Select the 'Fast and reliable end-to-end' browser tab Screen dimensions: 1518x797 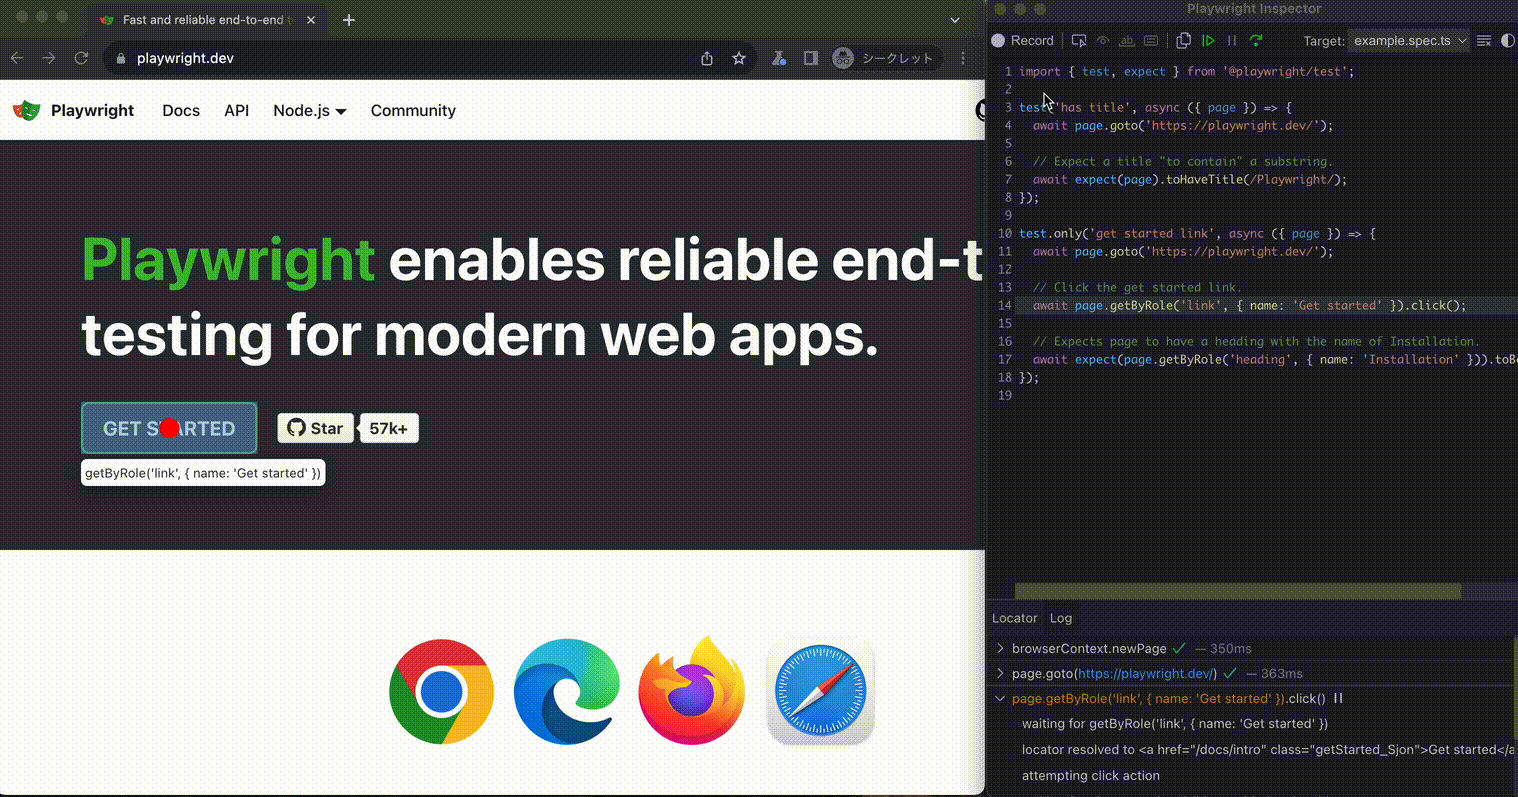[x=205, y=20]
